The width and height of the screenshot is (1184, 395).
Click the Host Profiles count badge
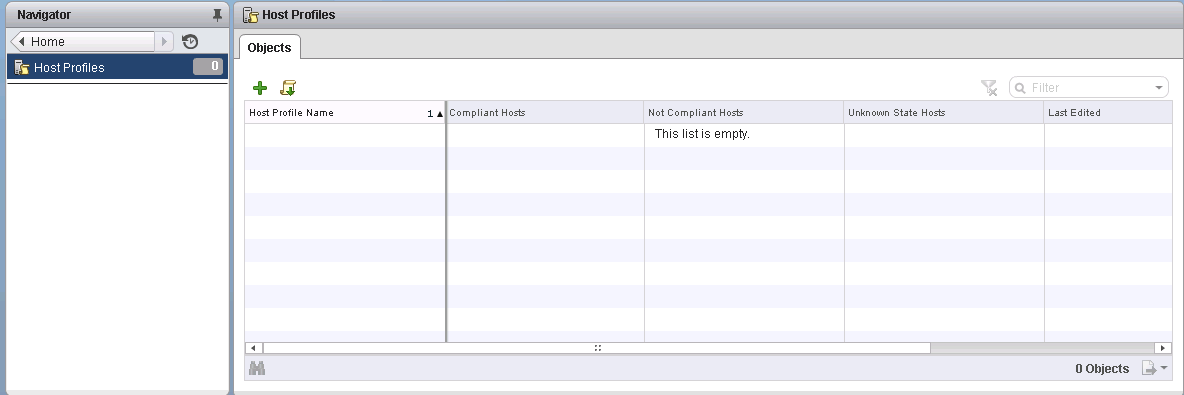click(208, 66)
